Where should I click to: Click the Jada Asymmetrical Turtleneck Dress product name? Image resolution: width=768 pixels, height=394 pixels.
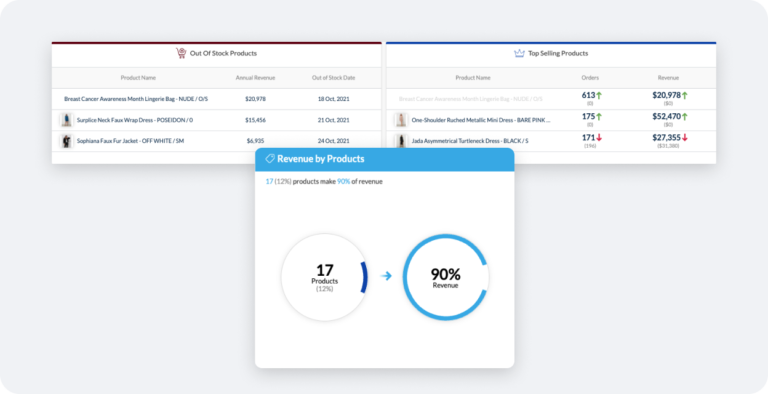[x=470, y=141]
